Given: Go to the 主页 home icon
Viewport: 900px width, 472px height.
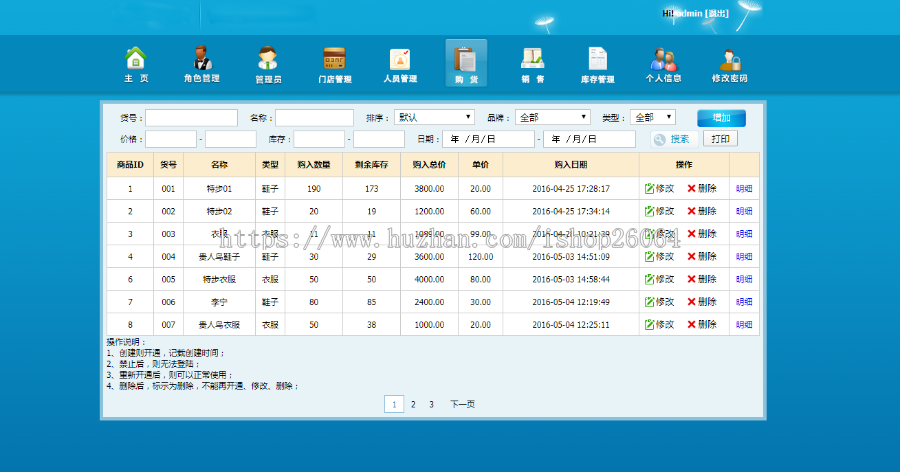Looking at the screenshot, I should [x=136, y=64].
